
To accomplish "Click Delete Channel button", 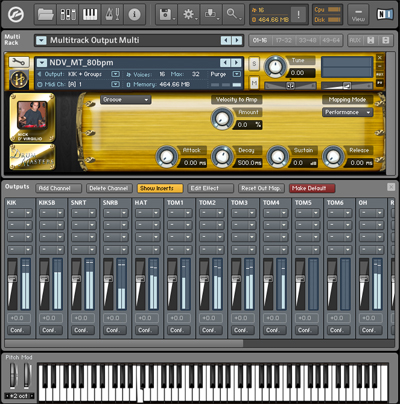I will coord(109,188).
